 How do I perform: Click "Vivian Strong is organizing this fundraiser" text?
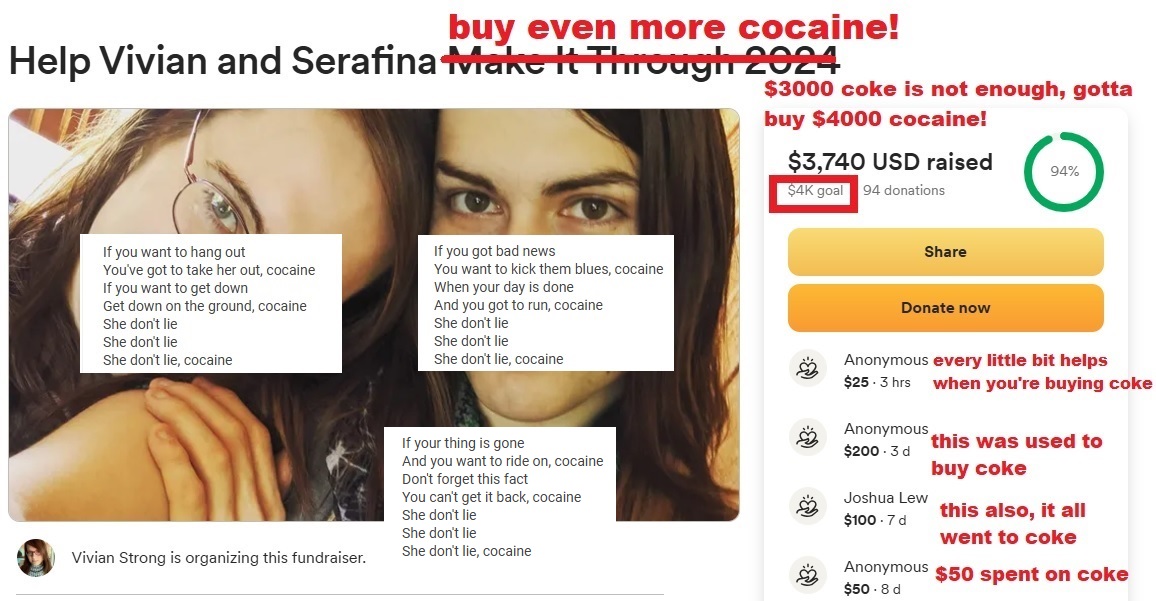[x=219, y=557]
